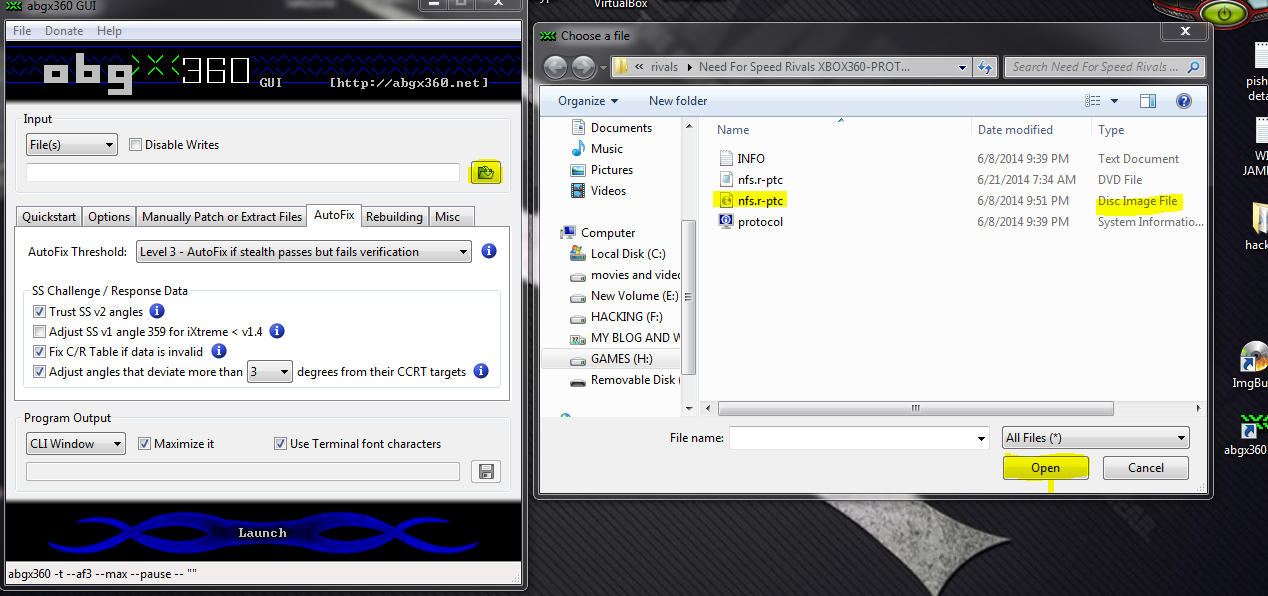Select the protocol system information file

(750, 222)
